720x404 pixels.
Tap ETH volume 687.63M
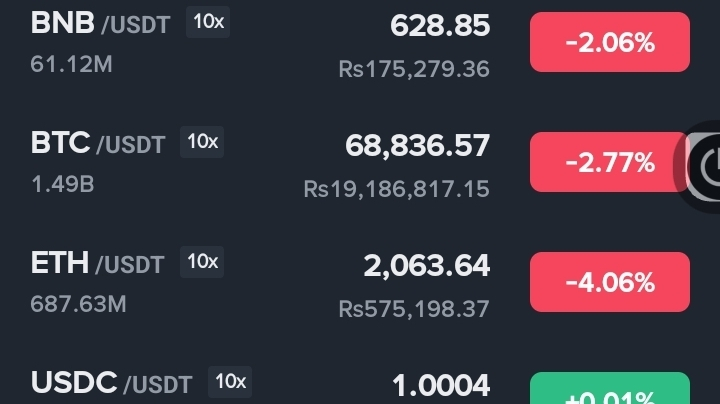(78, 304)
